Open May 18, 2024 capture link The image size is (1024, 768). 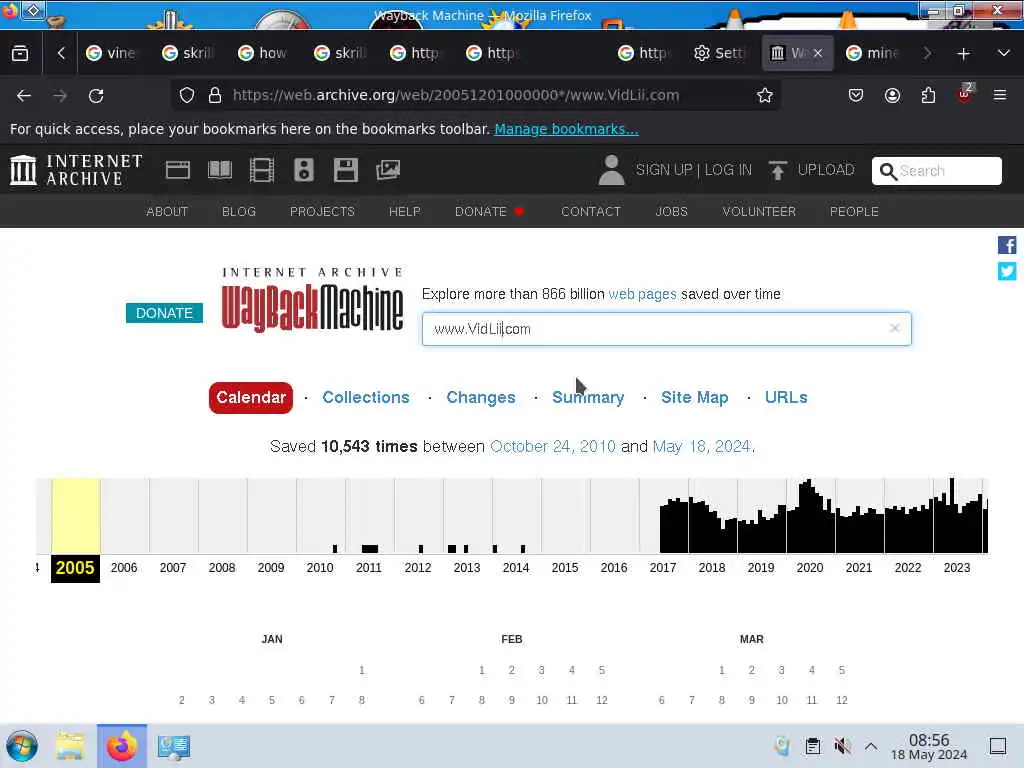(701, 446)
